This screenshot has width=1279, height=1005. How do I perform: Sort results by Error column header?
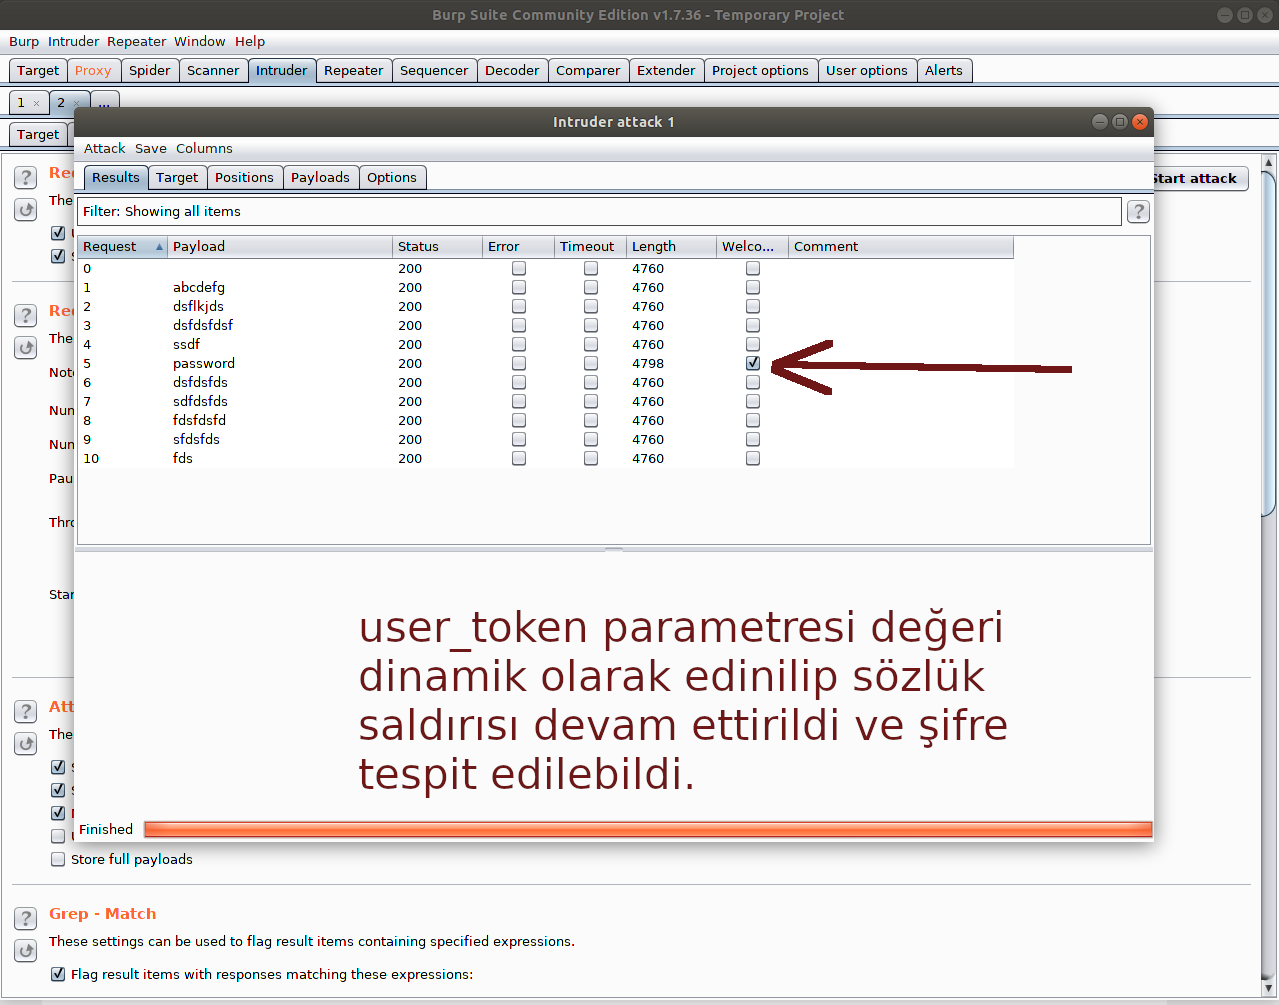coord(518,247)
